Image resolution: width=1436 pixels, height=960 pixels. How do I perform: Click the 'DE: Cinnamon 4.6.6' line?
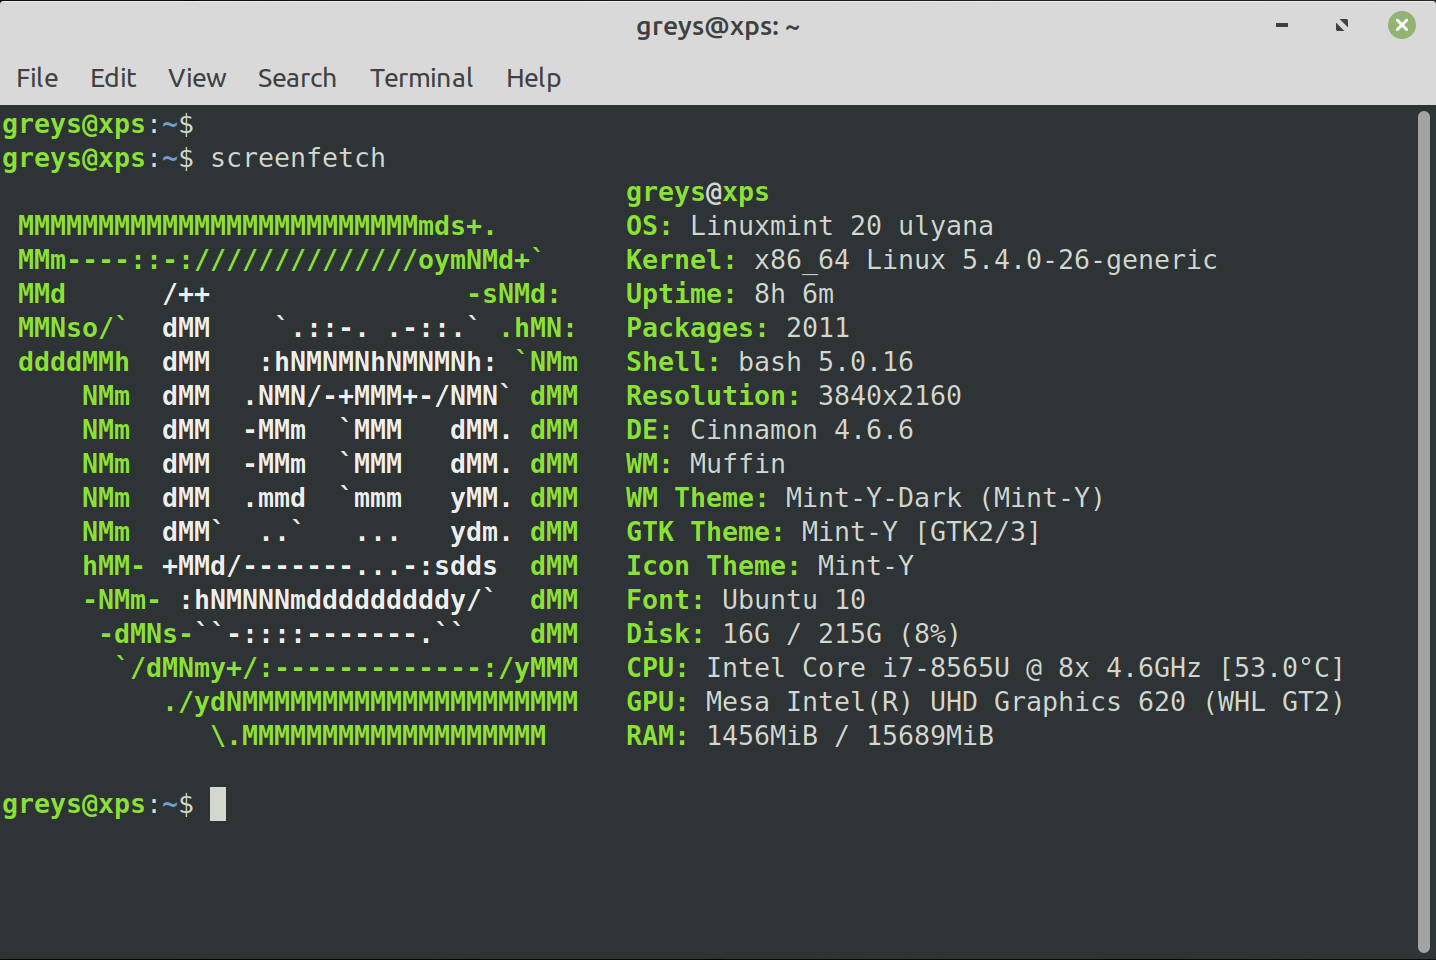point(770,430)
